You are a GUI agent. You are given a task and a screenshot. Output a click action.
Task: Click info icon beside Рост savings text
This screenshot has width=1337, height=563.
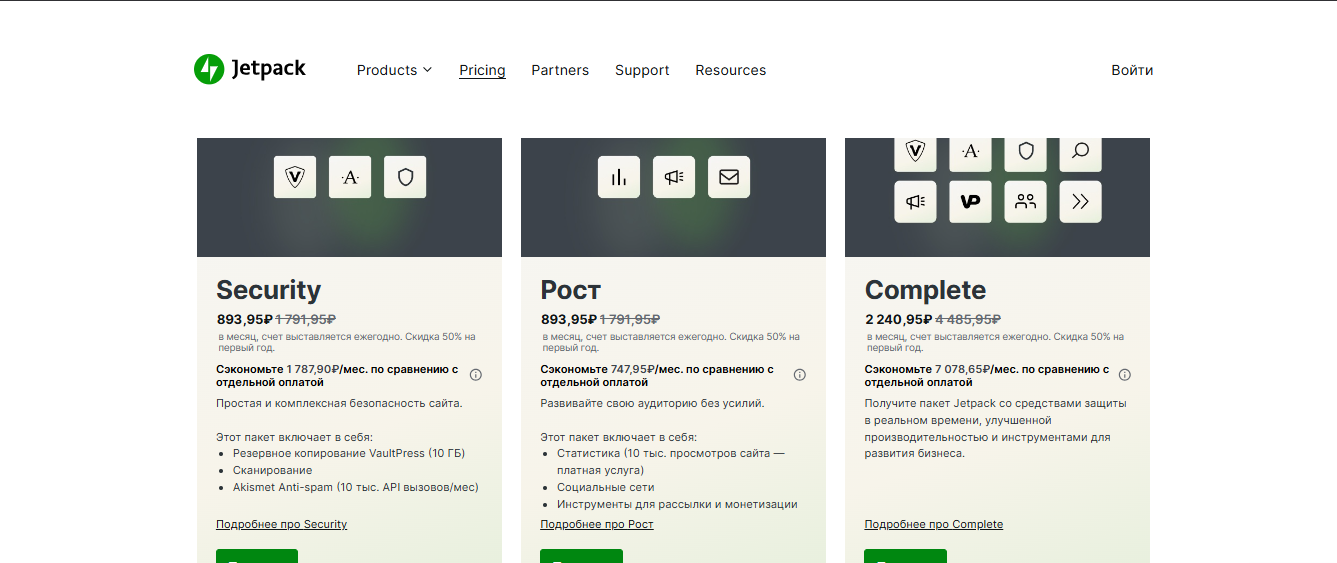800,375
